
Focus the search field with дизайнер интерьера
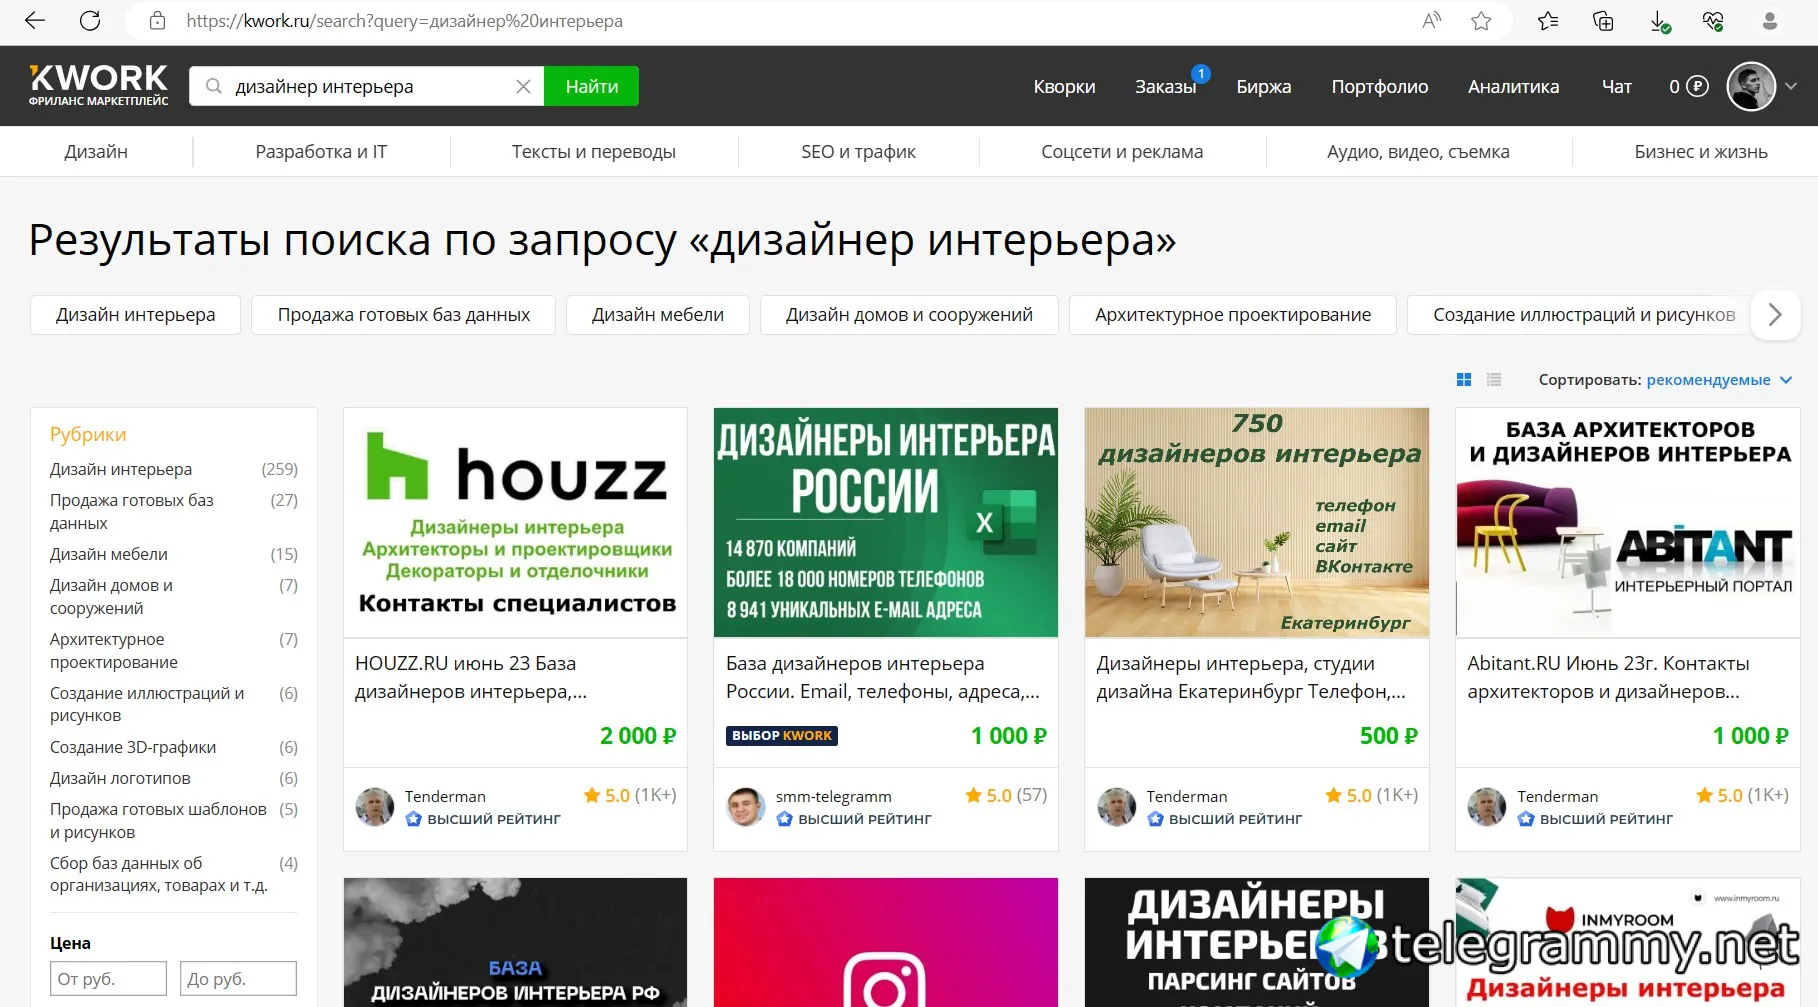366,86
